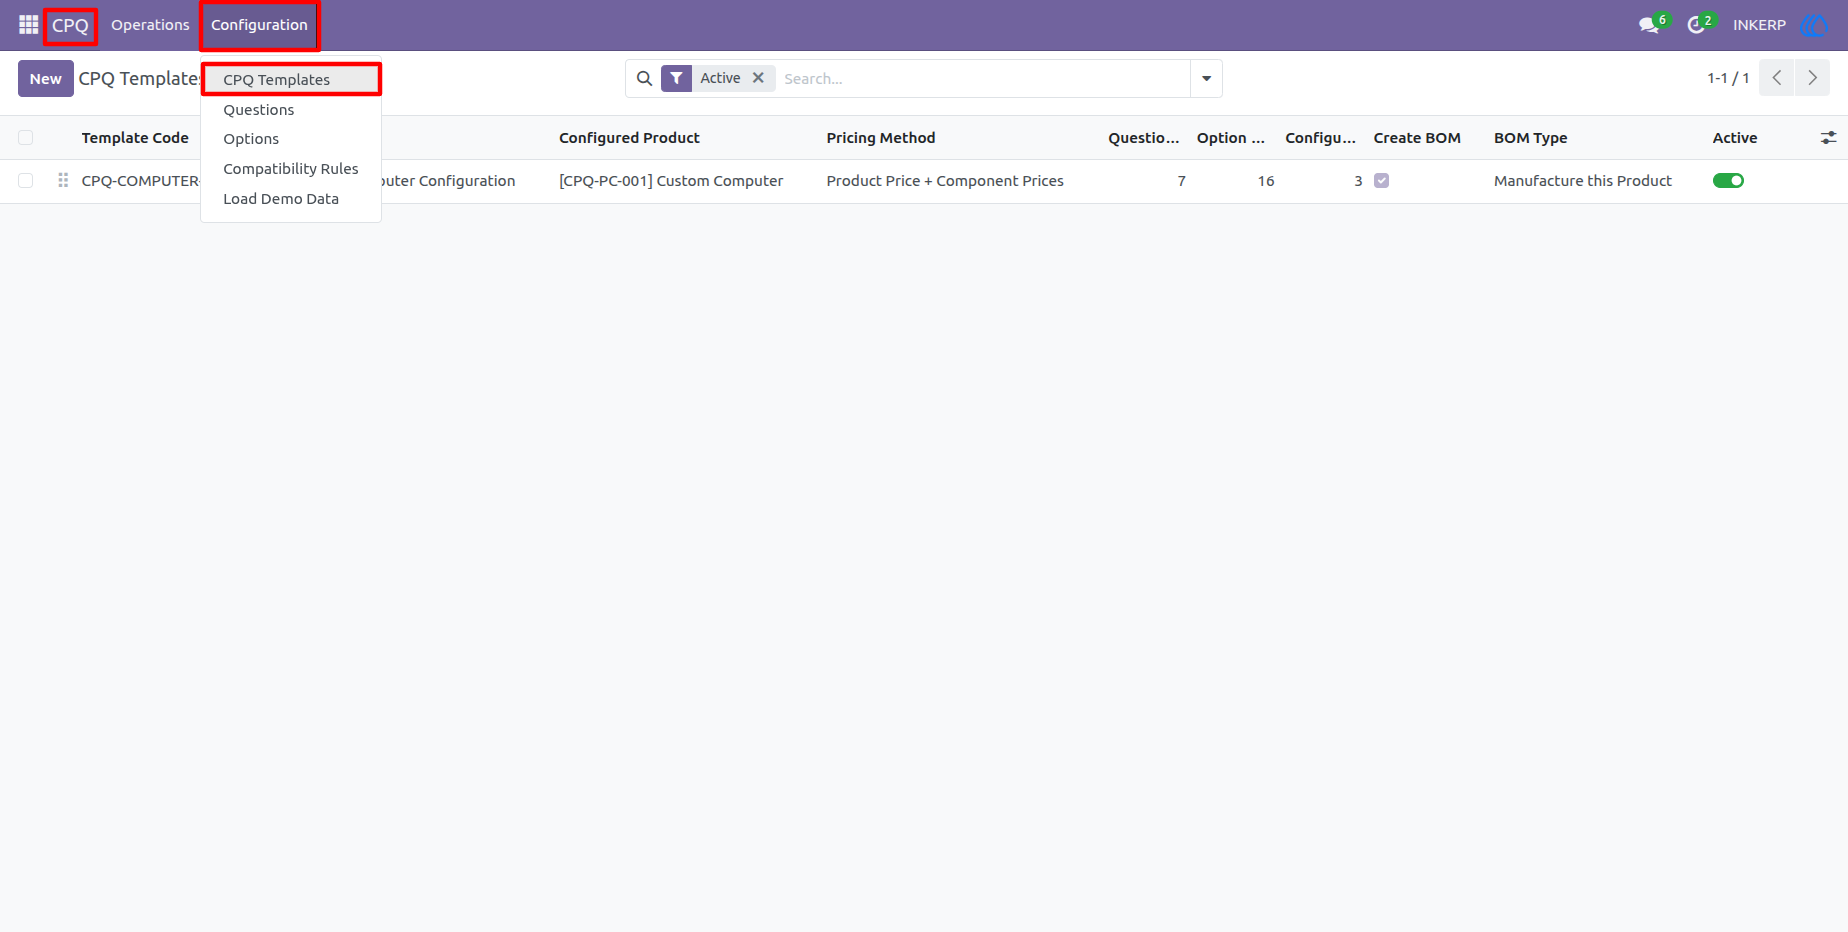Sort by Pricing Method column header

point(881,138)
